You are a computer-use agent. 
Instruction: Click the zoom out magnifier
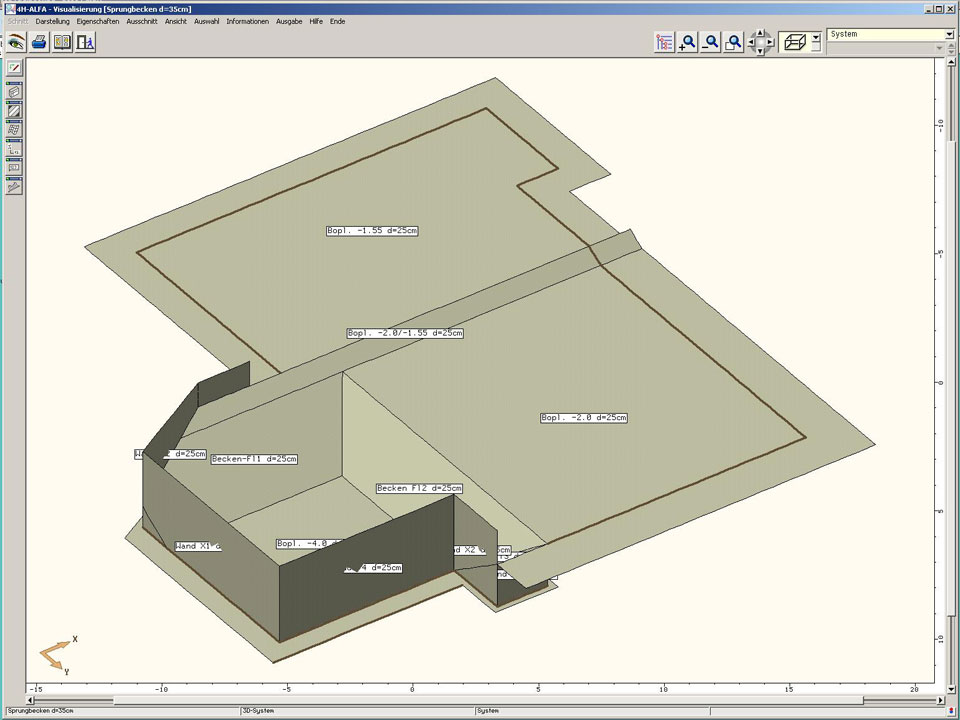tap(711, 42)
